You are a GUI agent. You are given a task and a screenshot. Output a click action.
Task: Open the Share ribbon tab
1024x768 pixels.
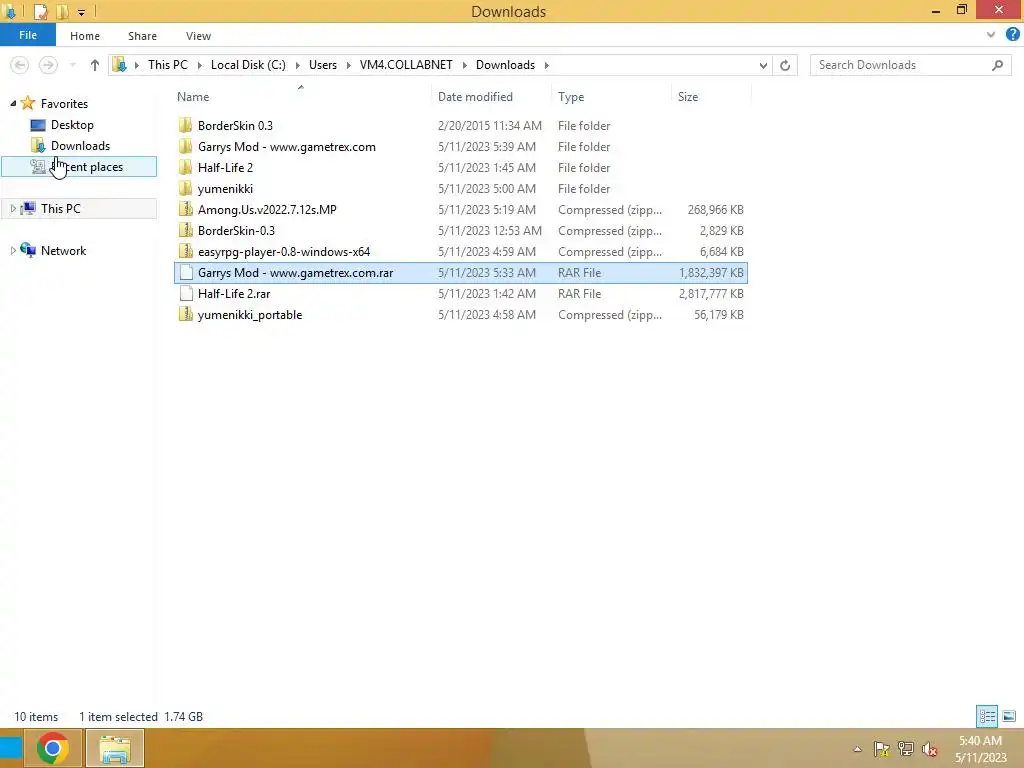pyautogui.click(x=142, y=36)
